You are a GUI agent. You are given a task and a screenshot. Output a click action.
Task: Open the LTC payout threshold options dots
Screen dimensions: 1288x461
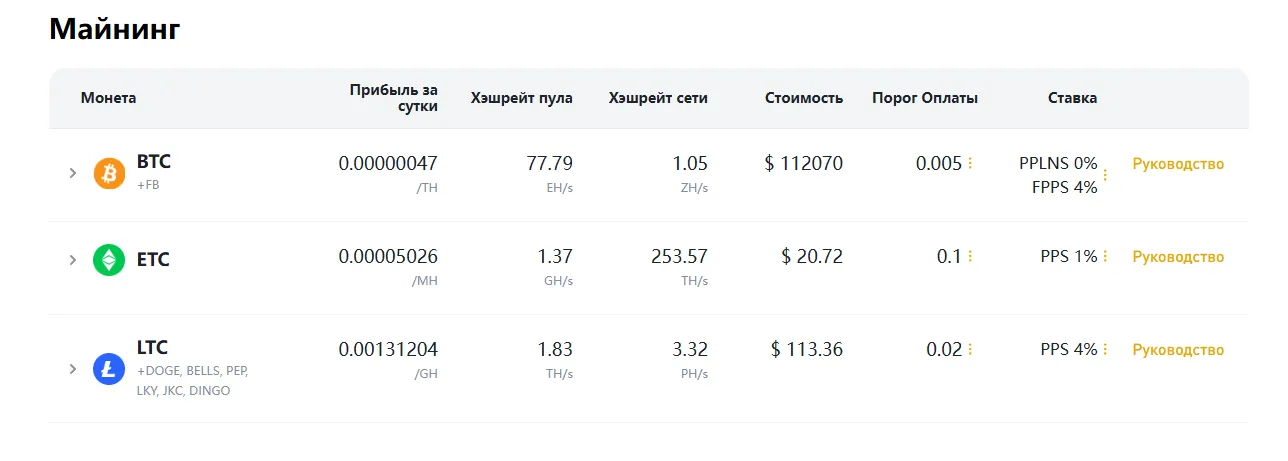970,350
